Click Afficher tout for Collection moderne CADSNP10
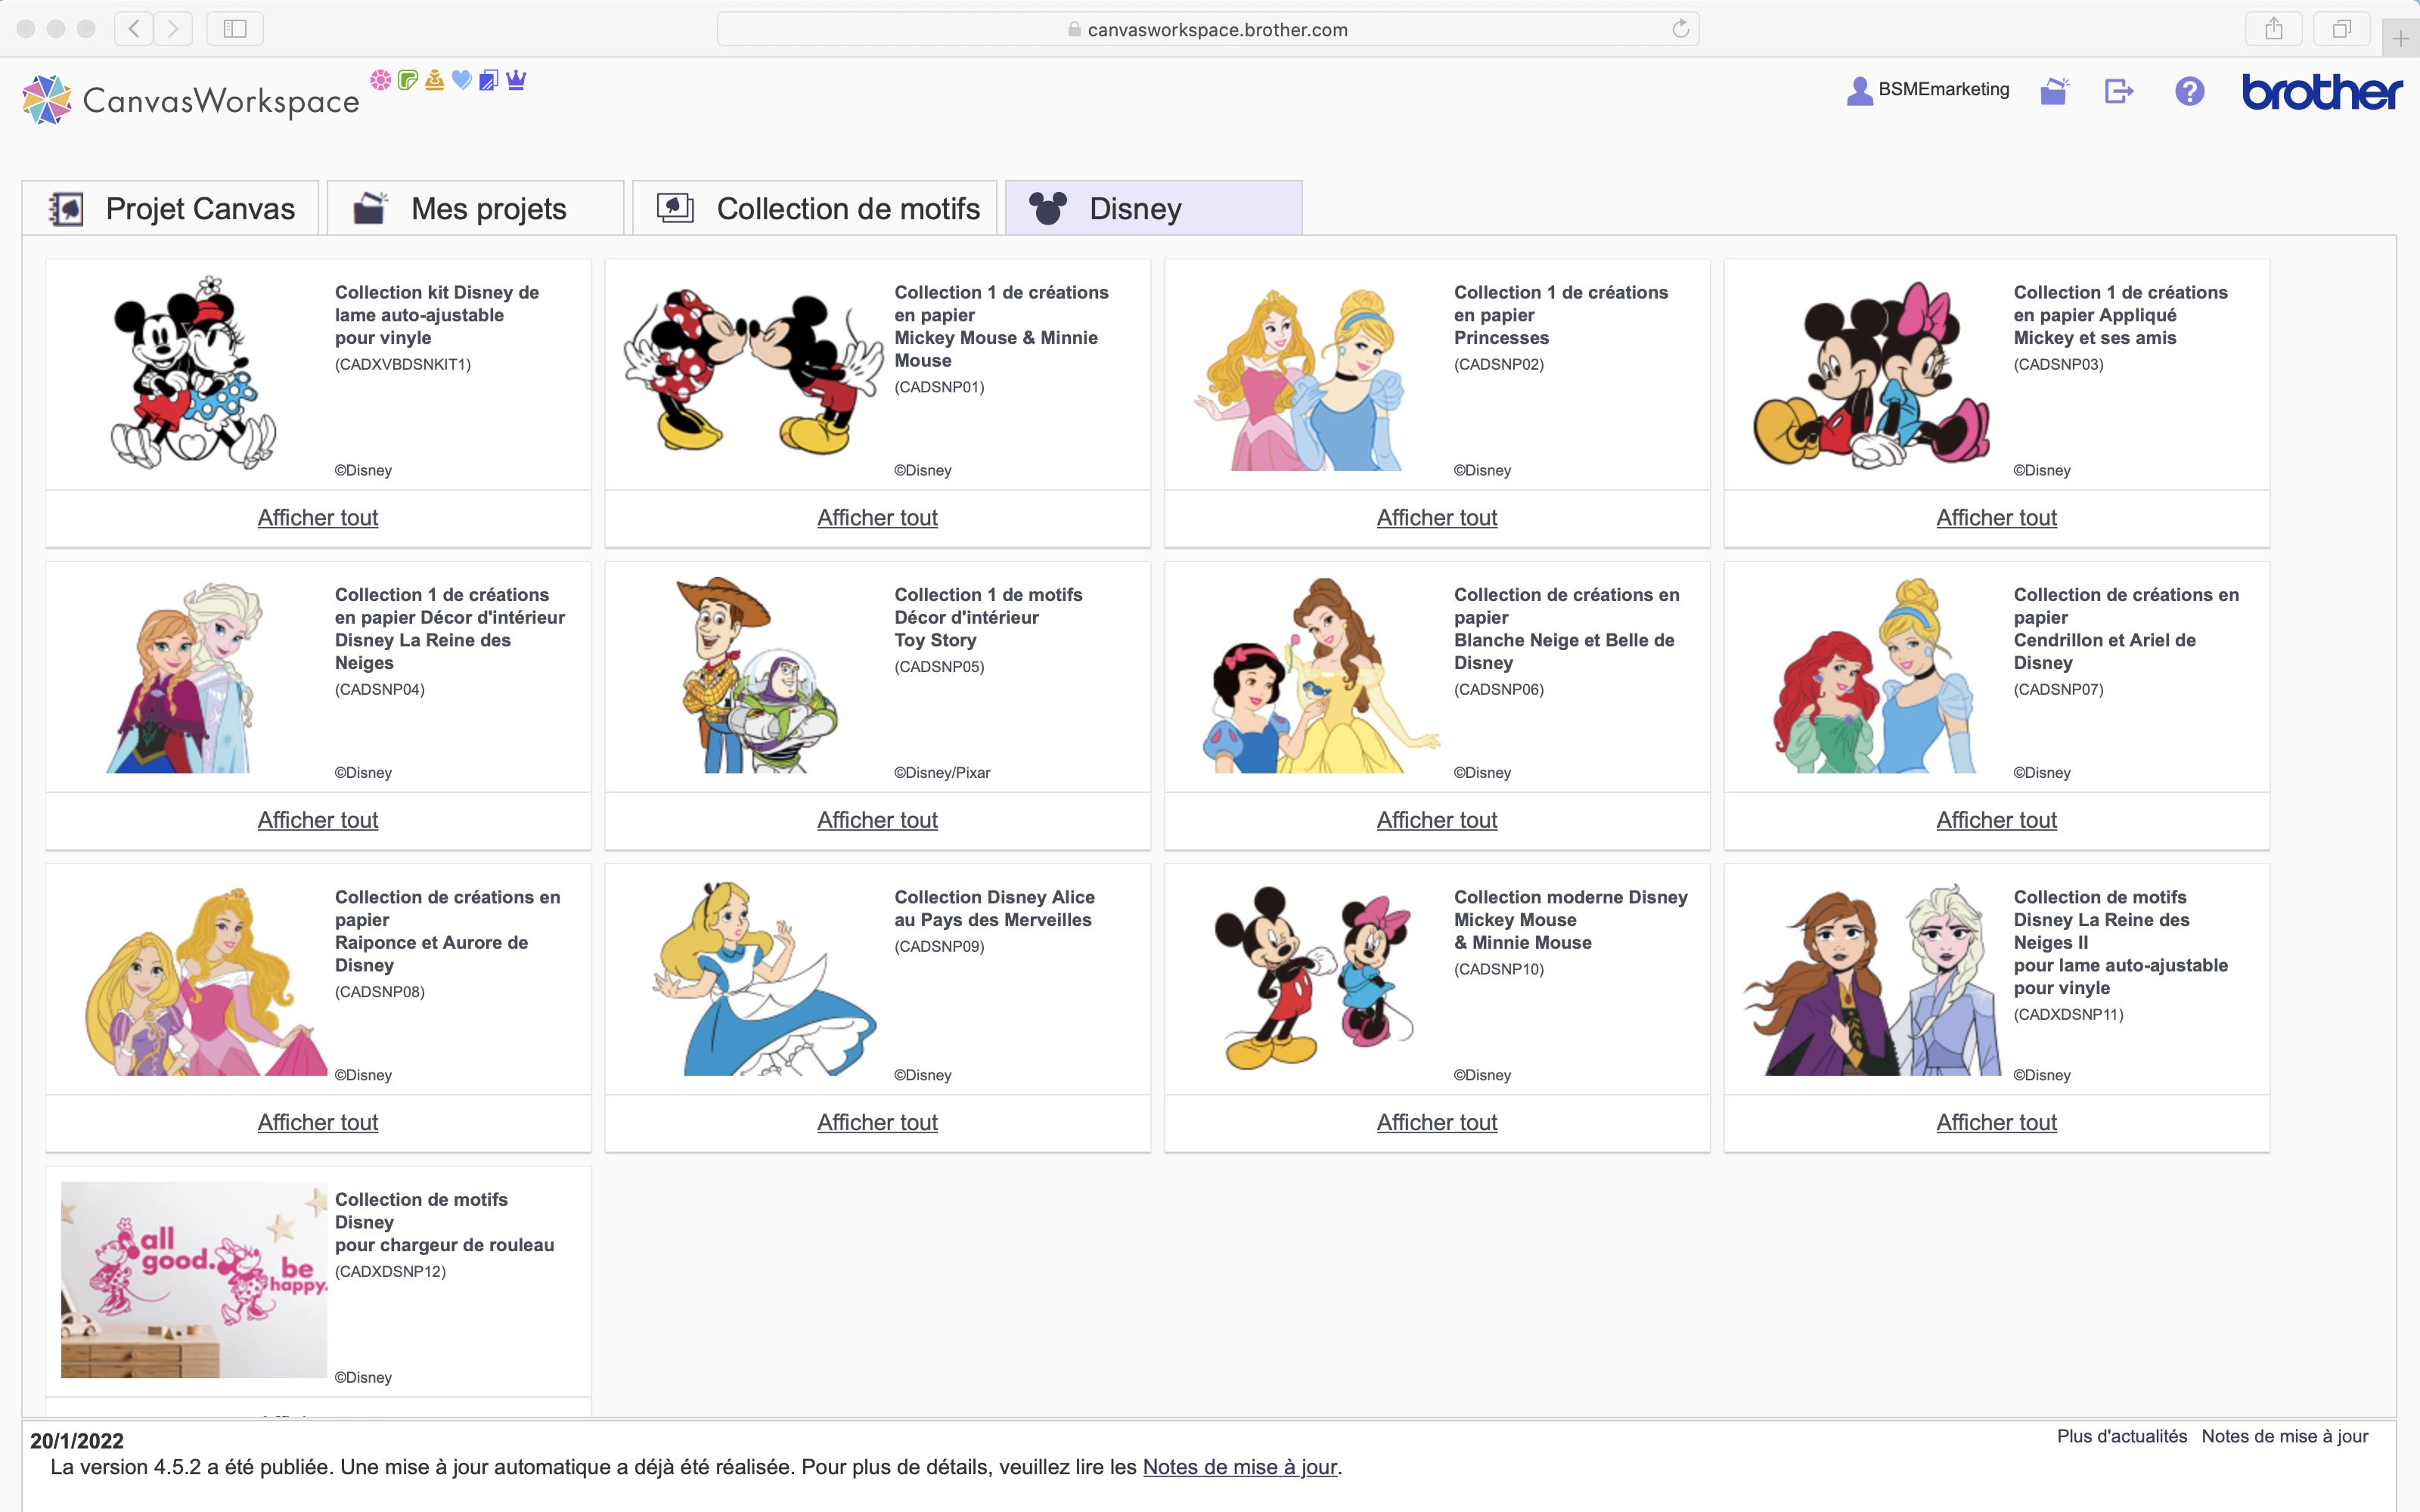 tap(1437, 1123)
